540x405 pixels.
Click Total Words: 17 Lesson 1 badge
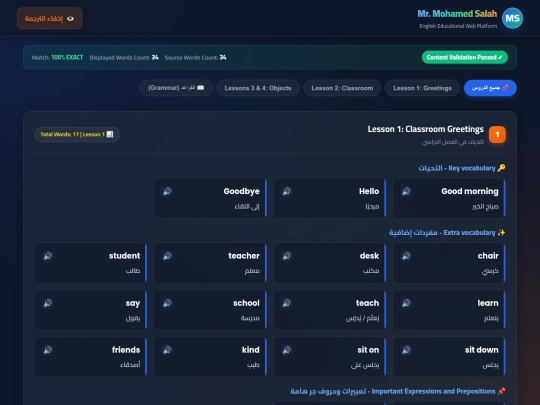[x=77, y=134]
